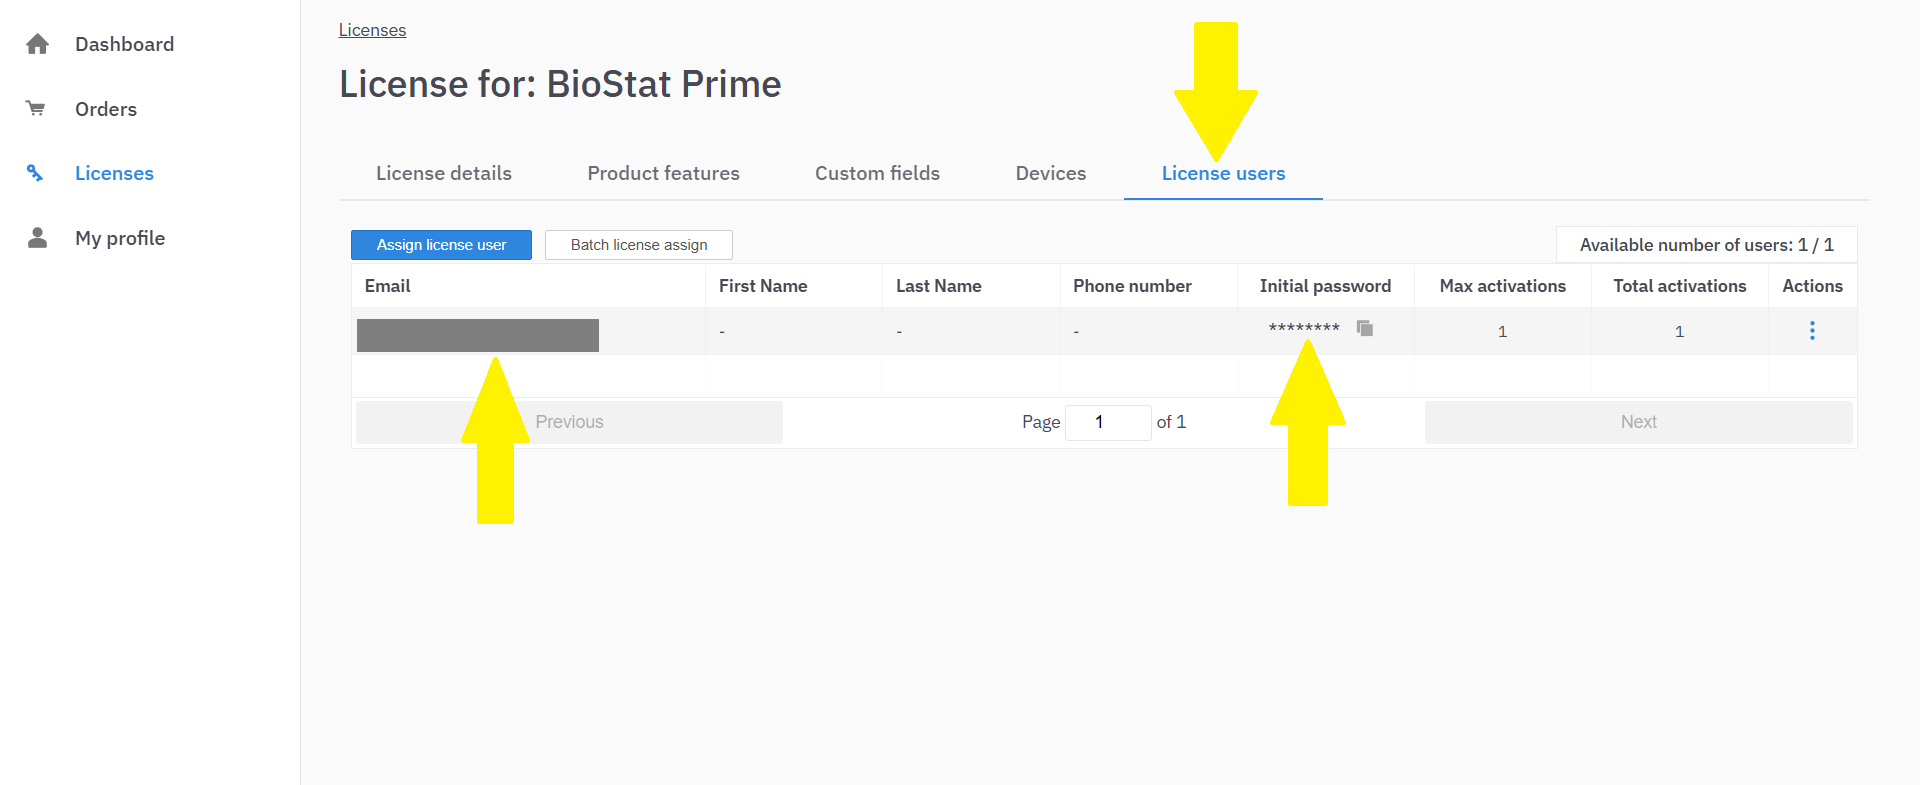
Task: Open Orders from the sidebar
Action: point(106,109)
